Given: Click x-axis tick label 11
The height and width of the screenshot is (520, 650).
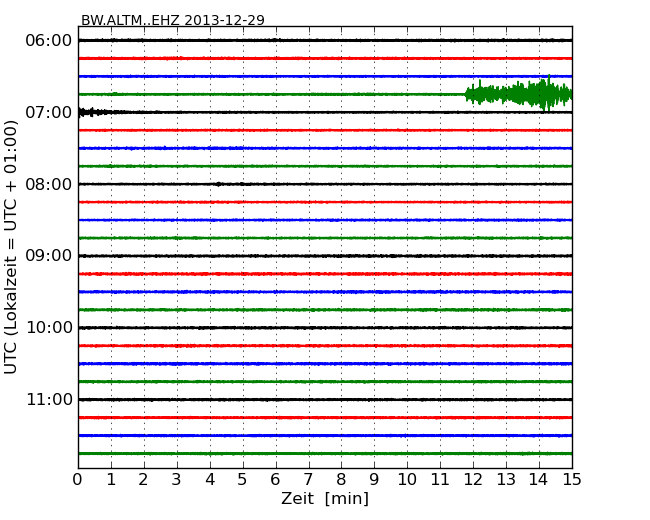Looking at the screenshot, I should [x=440, y=480].
